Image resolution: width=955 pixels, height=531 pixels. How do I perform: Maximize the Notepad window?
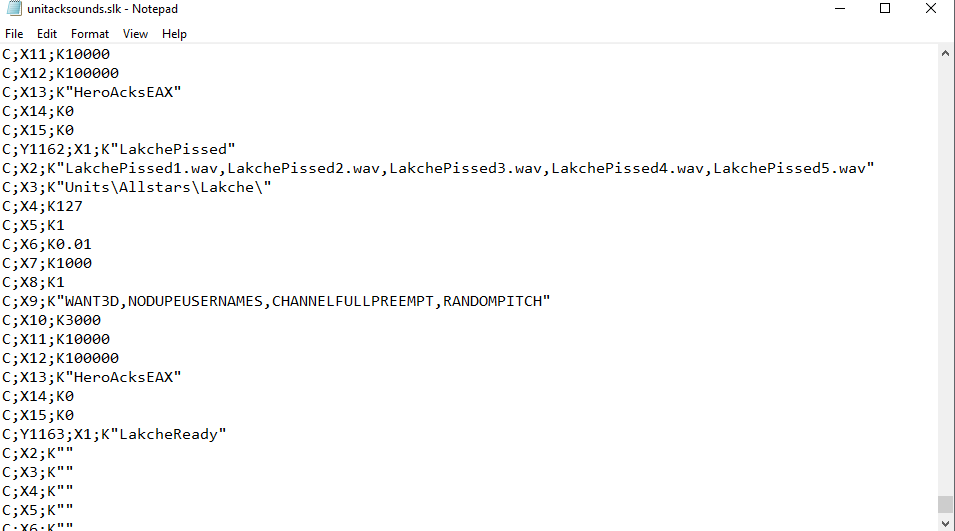(x=885, y=9)
